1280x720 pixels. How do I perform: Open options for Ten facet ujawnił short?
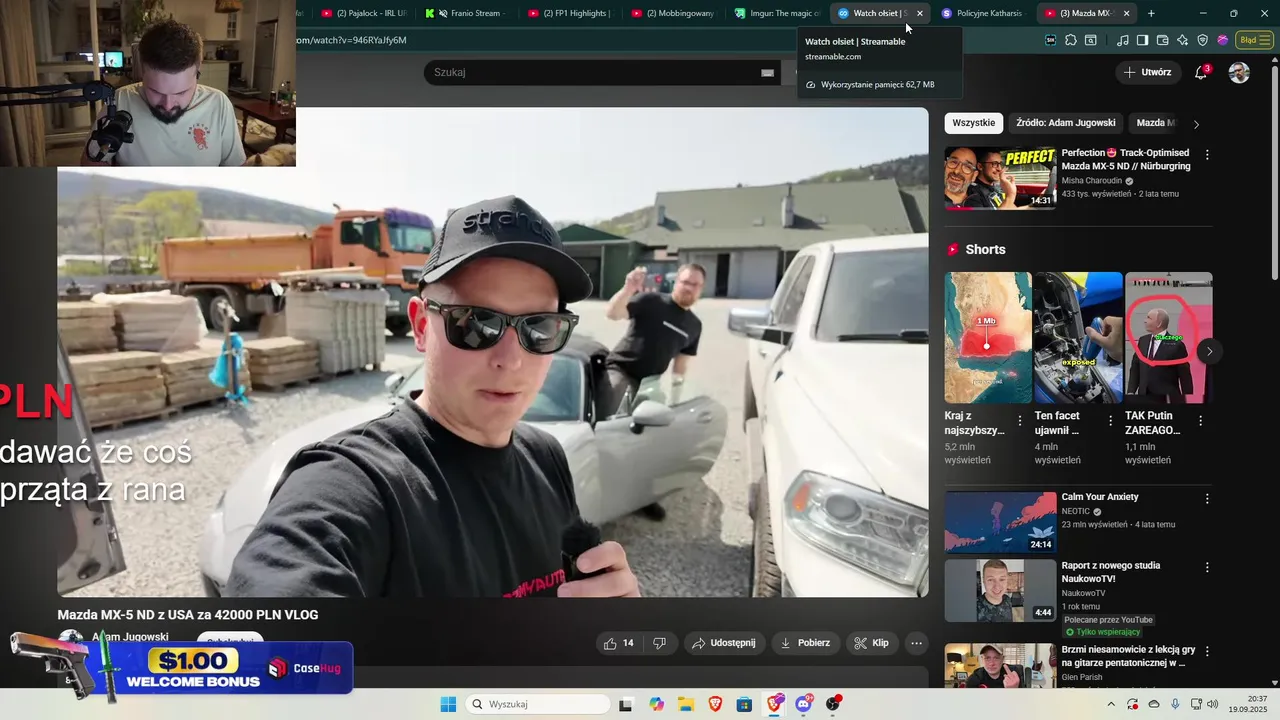[1110, 421]
